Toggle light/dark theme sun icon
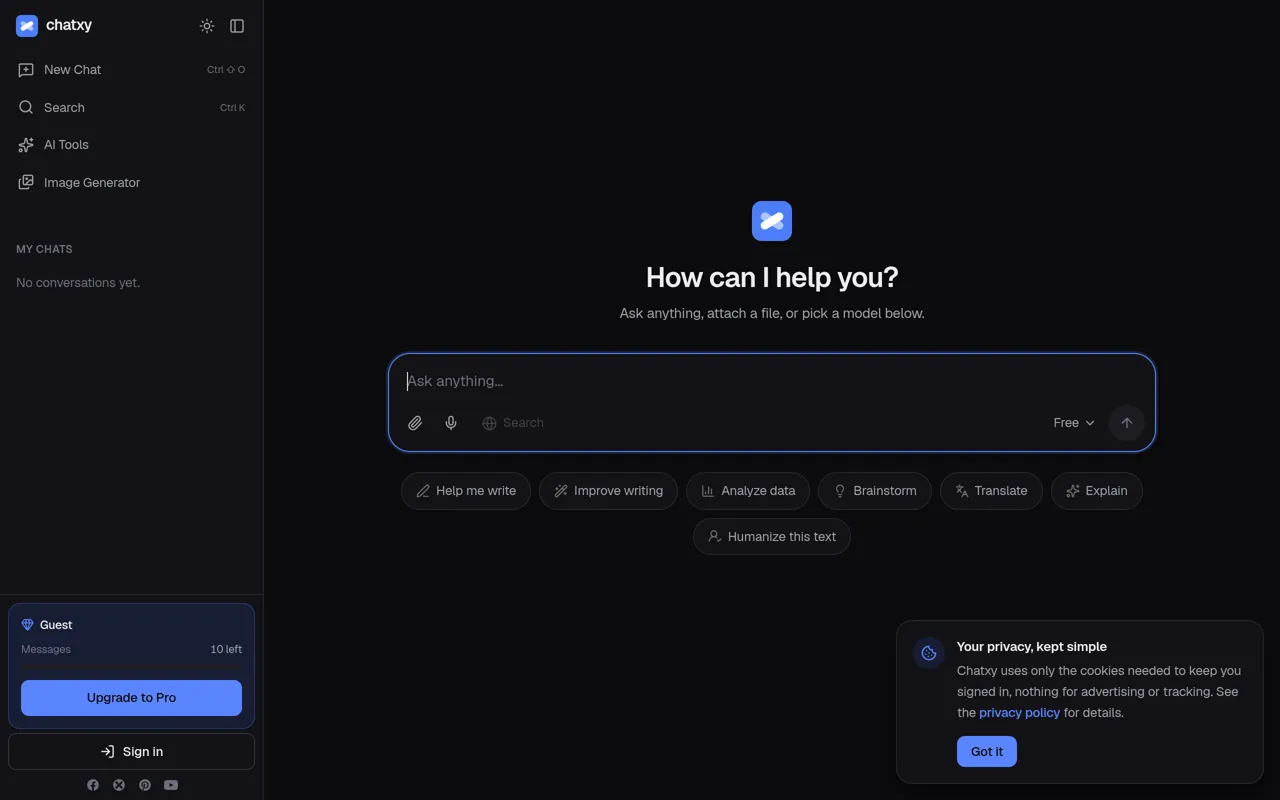 click(x=207, y=26)
